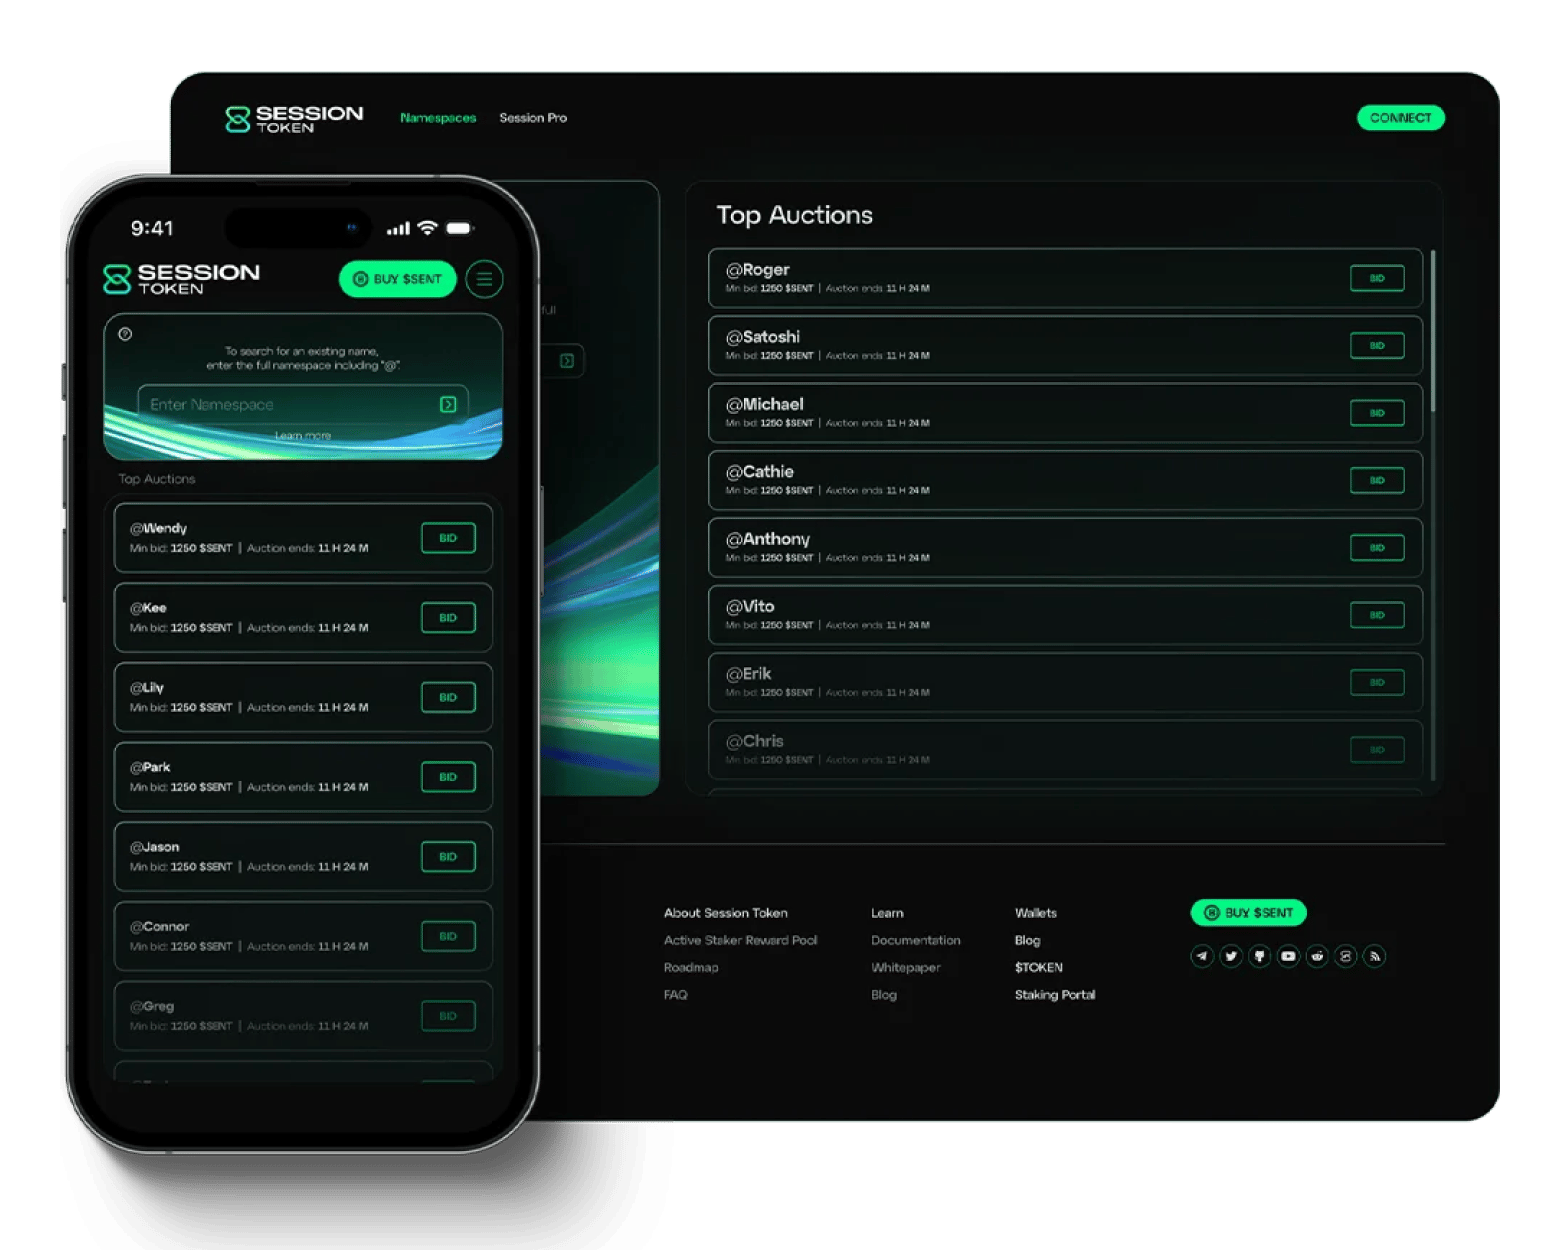
Task: Tap the hamburger menu icon on the phone
Action: point(484,279)
